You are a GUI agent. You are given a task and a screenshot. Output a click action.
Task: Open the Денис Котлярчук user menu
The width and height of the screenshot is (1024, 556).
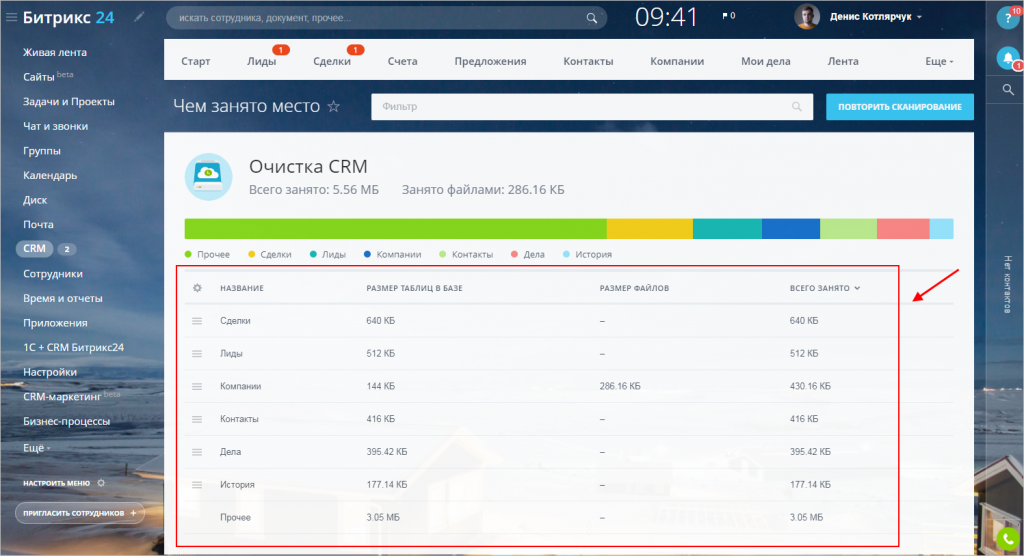pos(872,17)
